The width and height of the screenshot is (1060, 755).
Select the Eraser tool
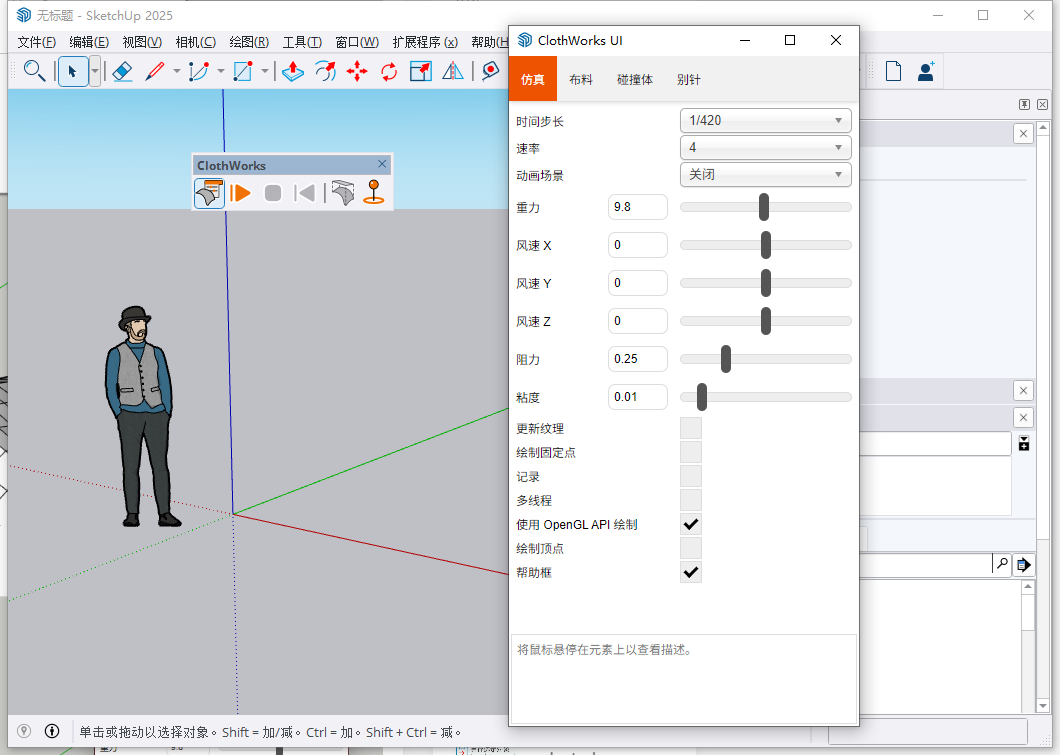tap(122, 71)
